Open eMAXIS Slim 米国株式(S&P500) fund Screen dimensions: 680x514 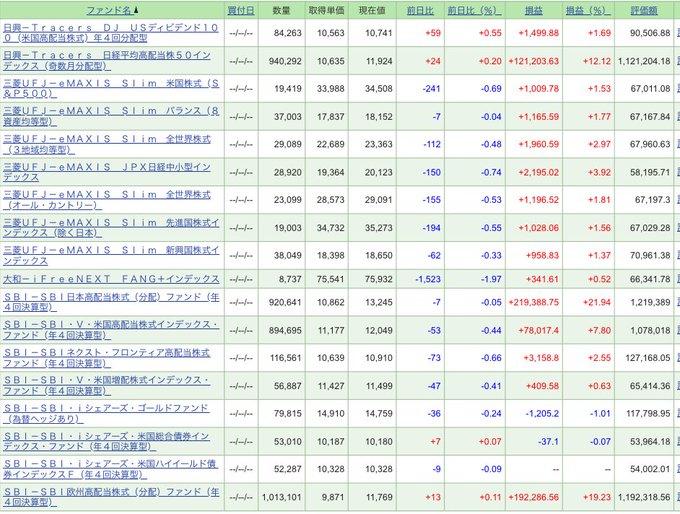(x=111, y=88)
